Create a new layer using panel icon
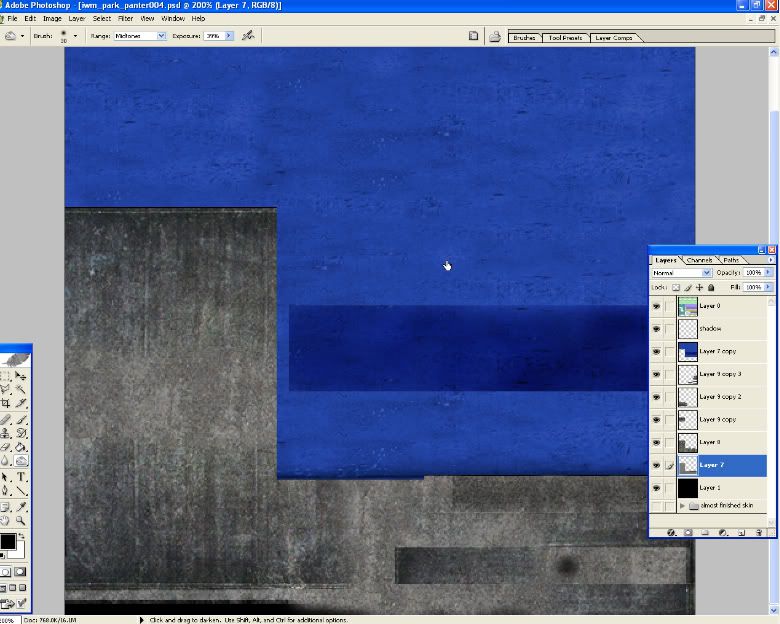The image size is (780, 624). pyautogui.click(x=741, y=532)
